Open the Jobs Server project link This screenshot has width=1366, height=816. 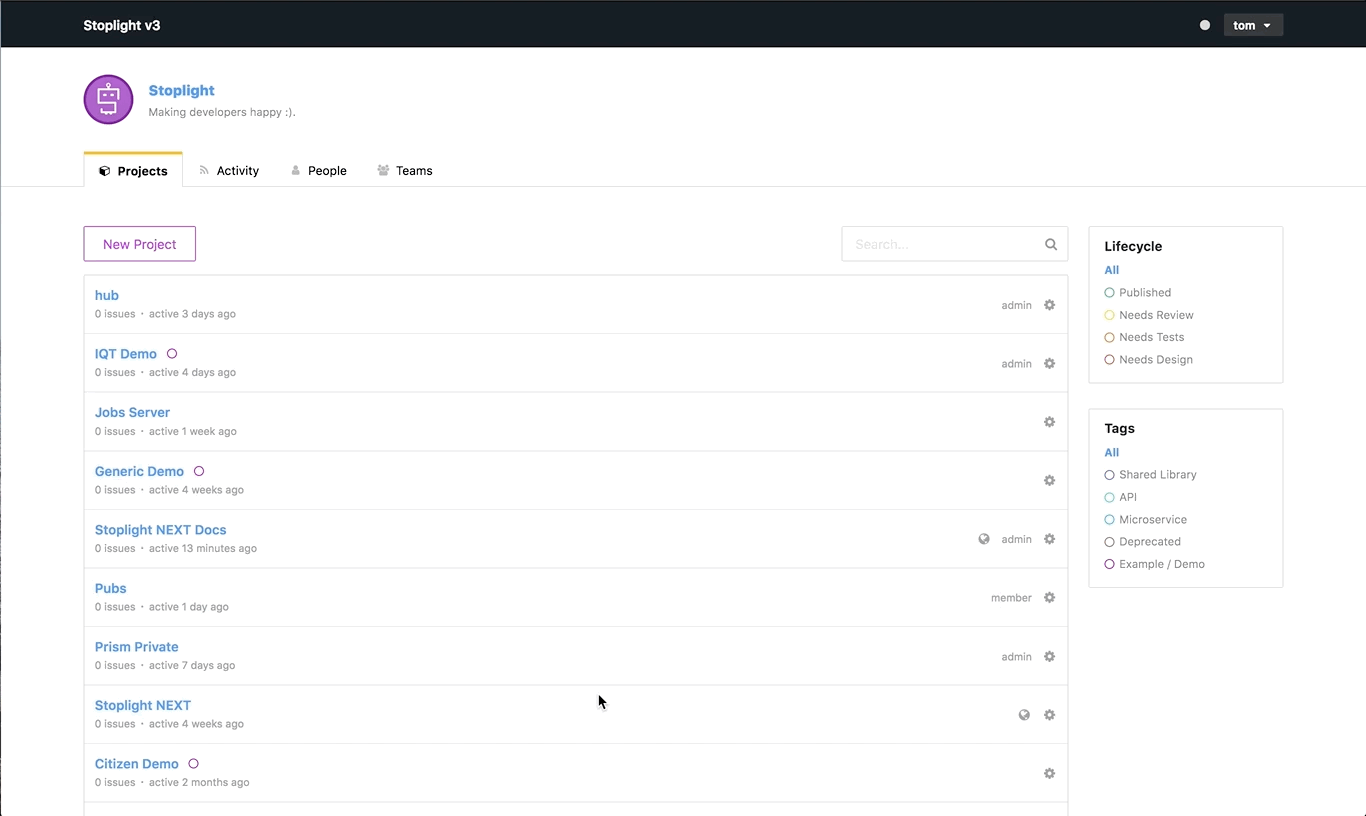click(132, 412)
